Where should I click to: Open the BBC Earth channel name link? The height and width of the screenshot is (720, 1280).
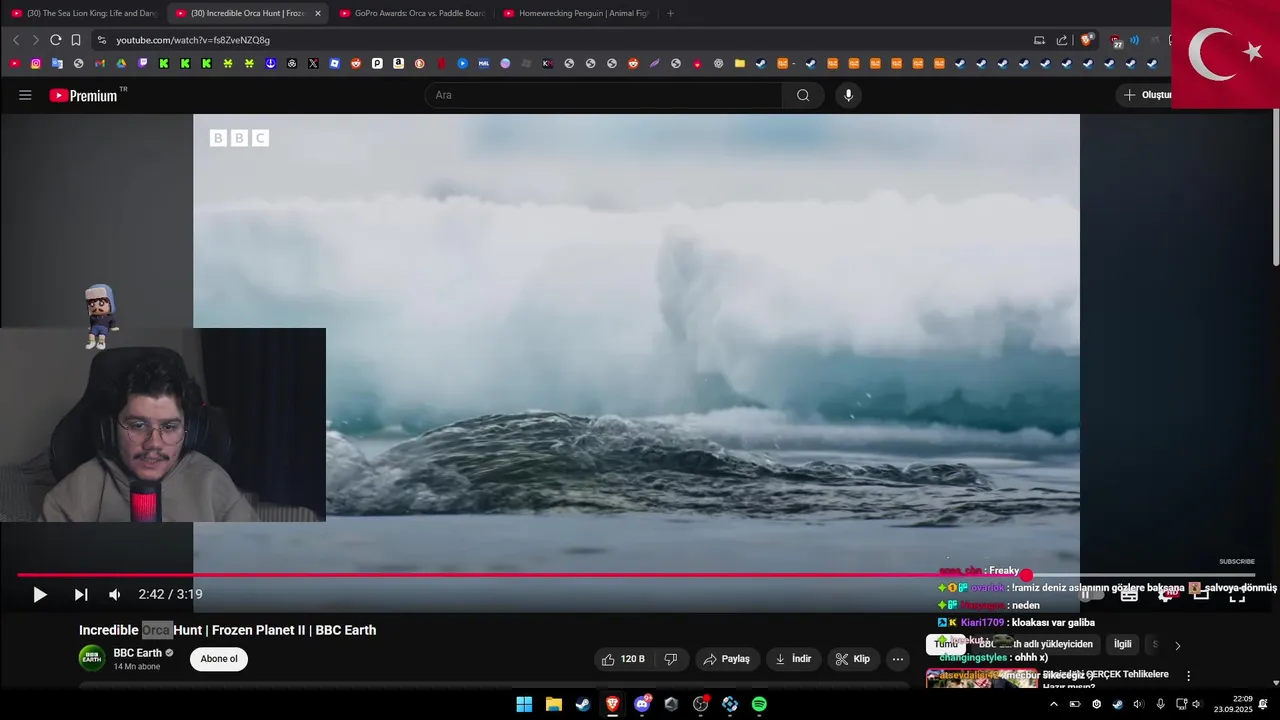point(137,653)
